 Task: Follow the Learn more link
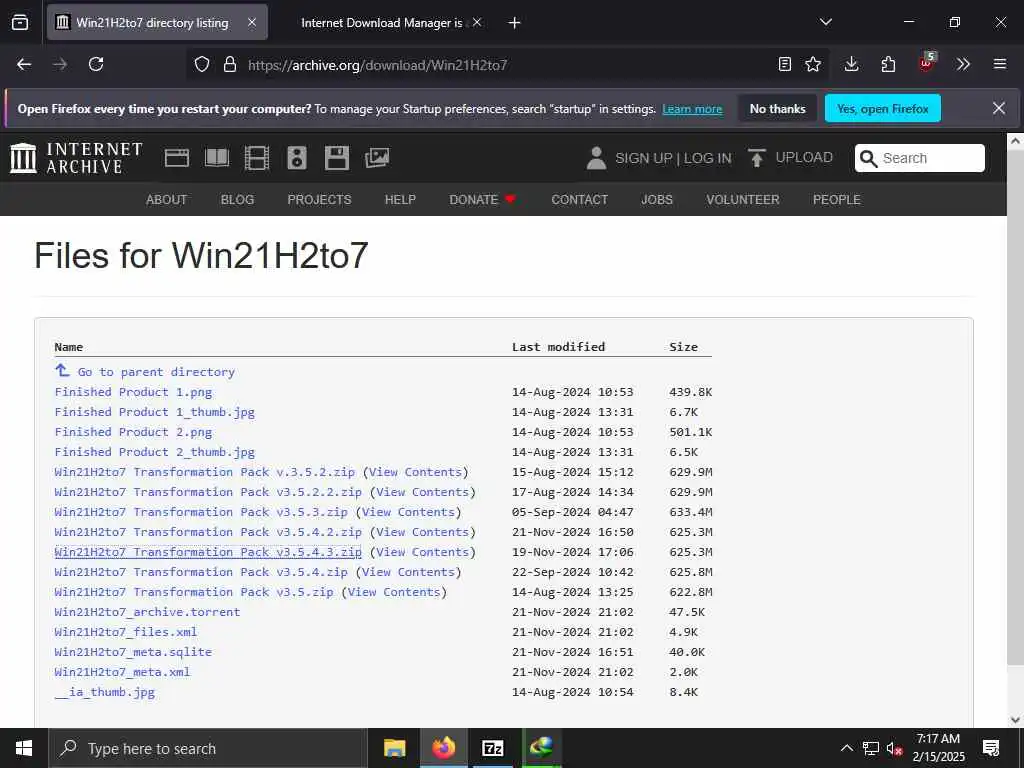[x=692, y=109]
